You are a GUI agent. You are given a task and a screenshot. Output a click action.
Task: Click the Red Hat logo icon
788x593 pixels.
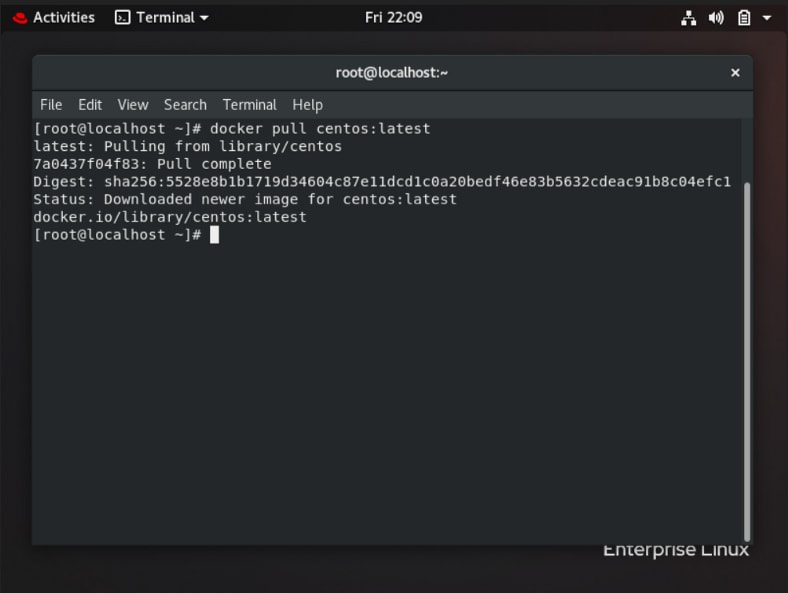[x=20, y=18]
